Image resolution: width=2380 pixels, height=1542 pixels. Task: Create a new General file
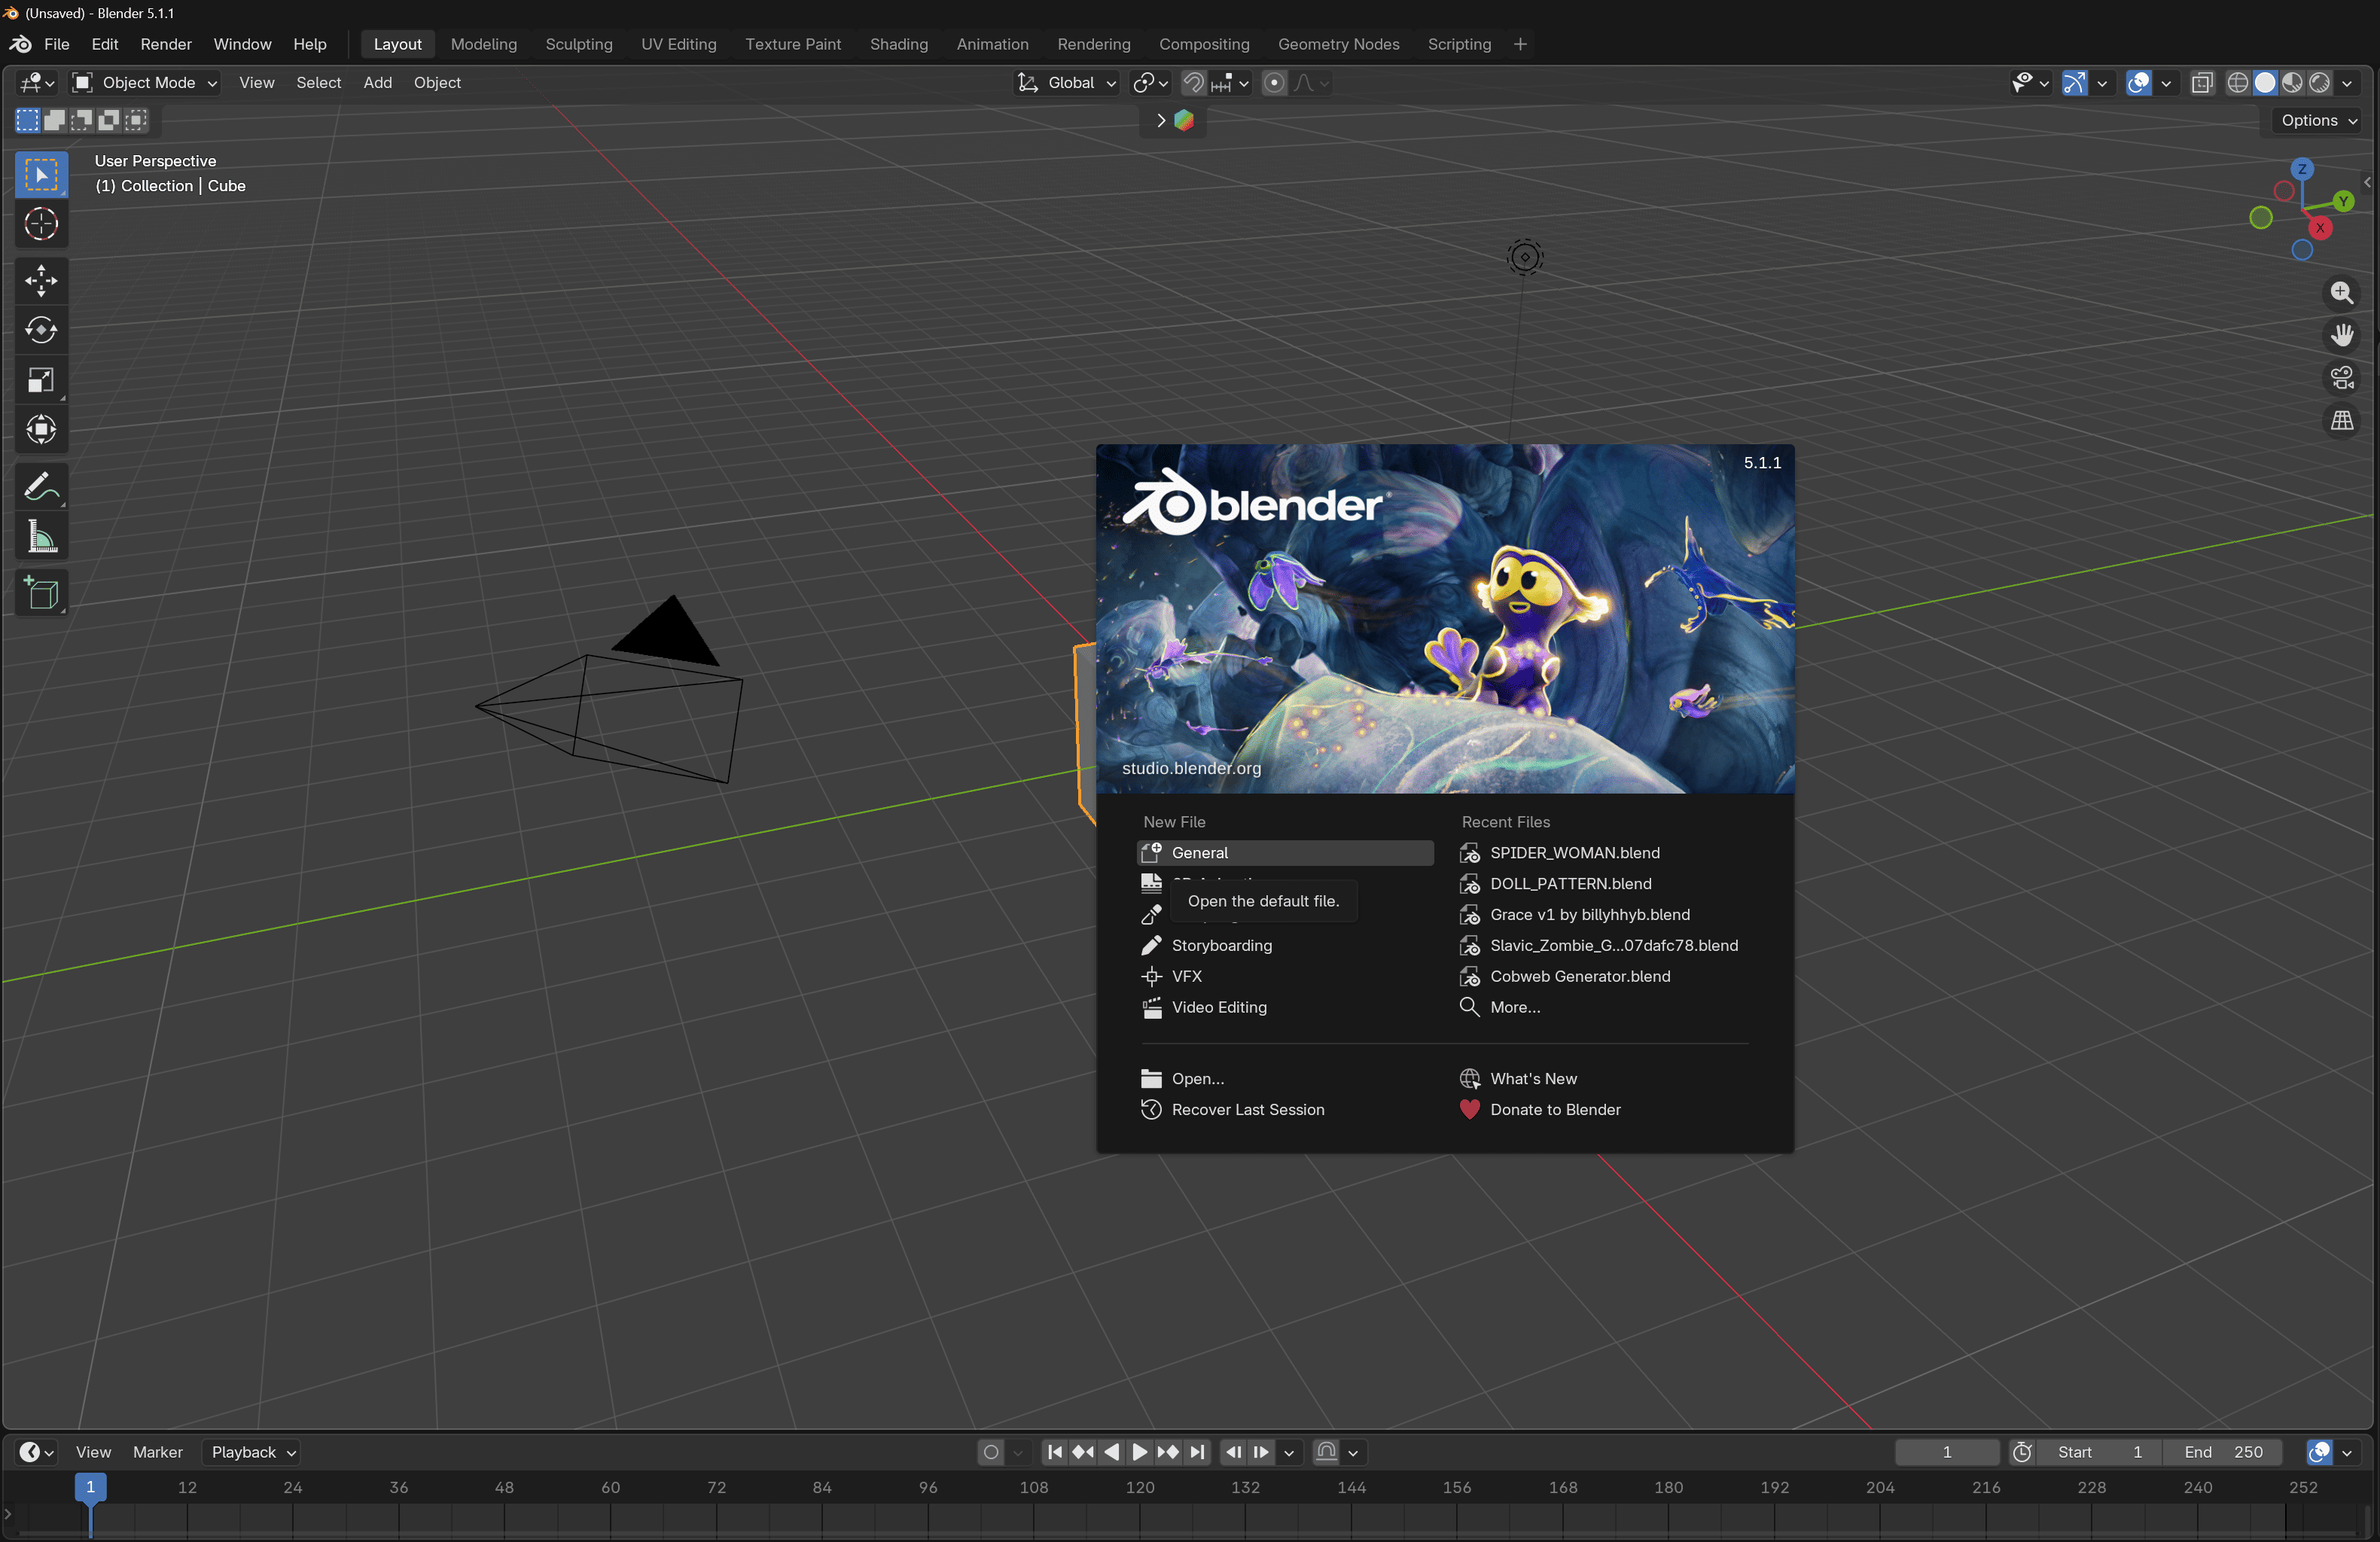(x=1285, y=853)
